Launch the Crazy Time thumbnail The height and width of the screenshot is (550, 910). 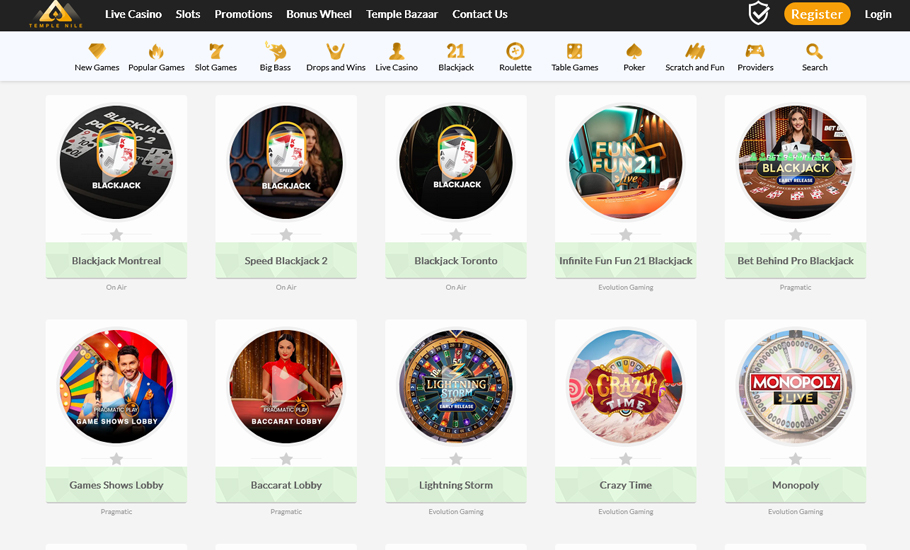pos(626,387)
